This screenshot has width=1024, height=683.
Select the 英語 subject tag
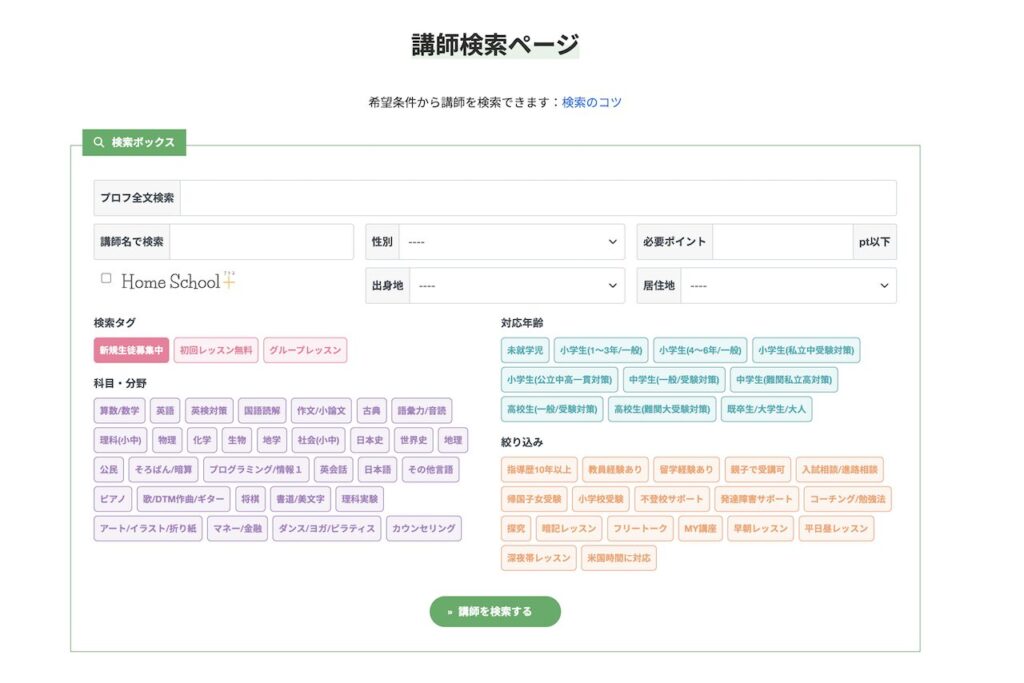point(165,411)
